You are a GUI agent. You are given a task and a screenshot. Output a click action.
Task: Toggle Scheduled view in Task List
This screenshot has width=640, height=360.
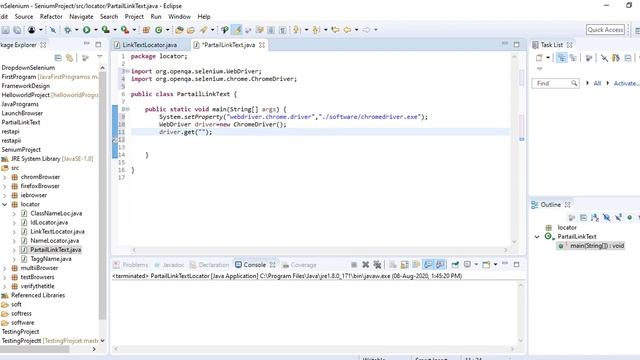(573, 58)
